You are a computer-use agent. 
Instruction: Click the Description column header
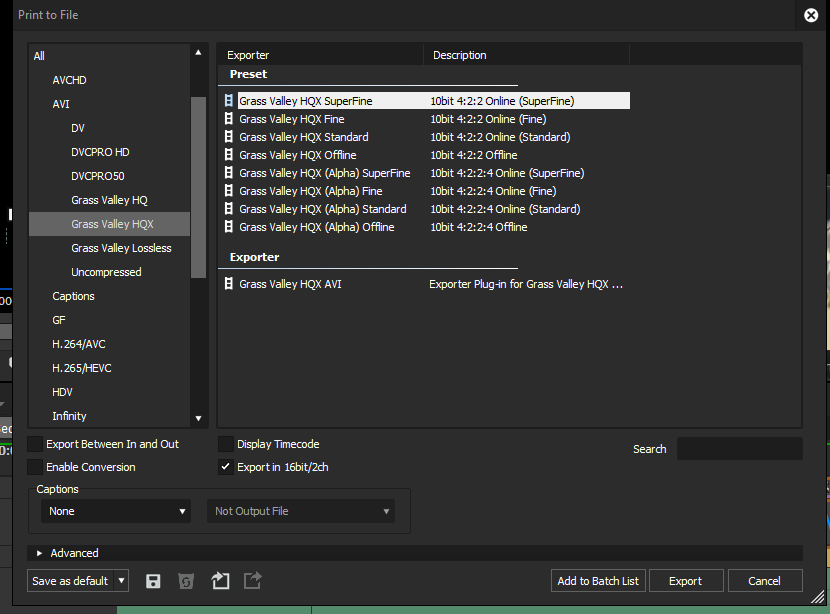point(526,55)
